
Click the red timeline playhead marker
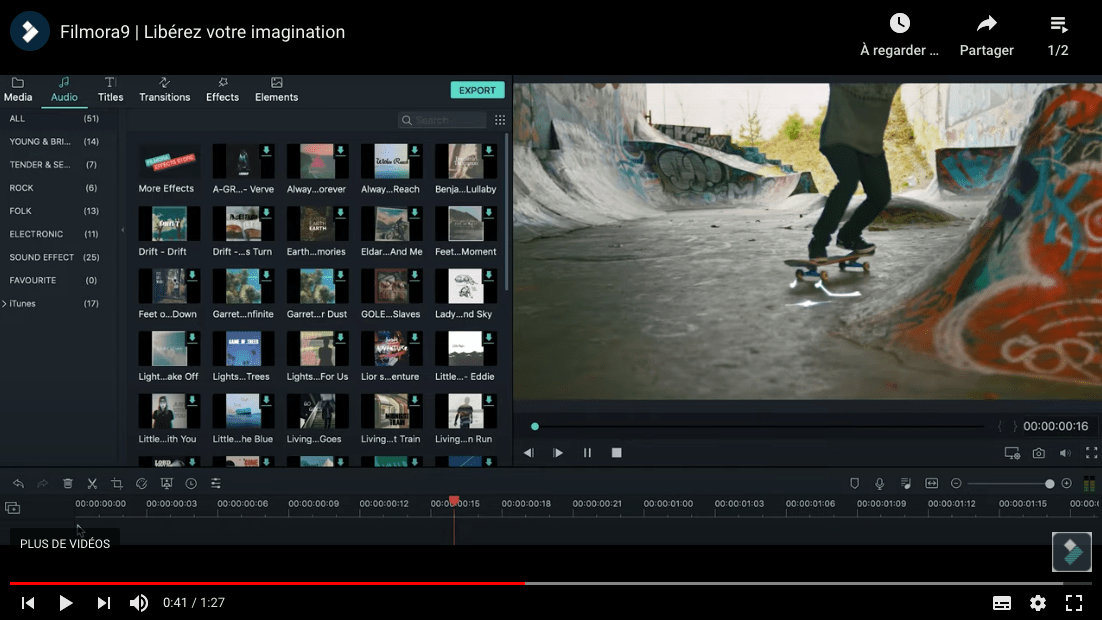[454, 500]
